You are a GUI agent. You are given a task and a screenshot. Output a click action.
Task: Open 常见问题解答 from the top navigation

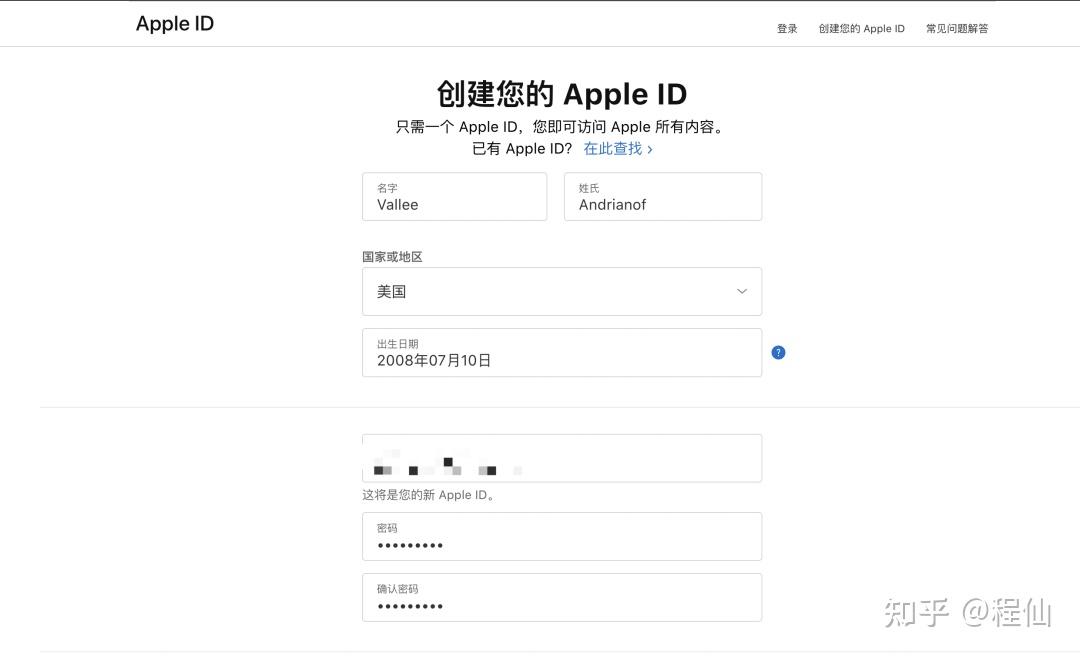[x=956, y=28]
